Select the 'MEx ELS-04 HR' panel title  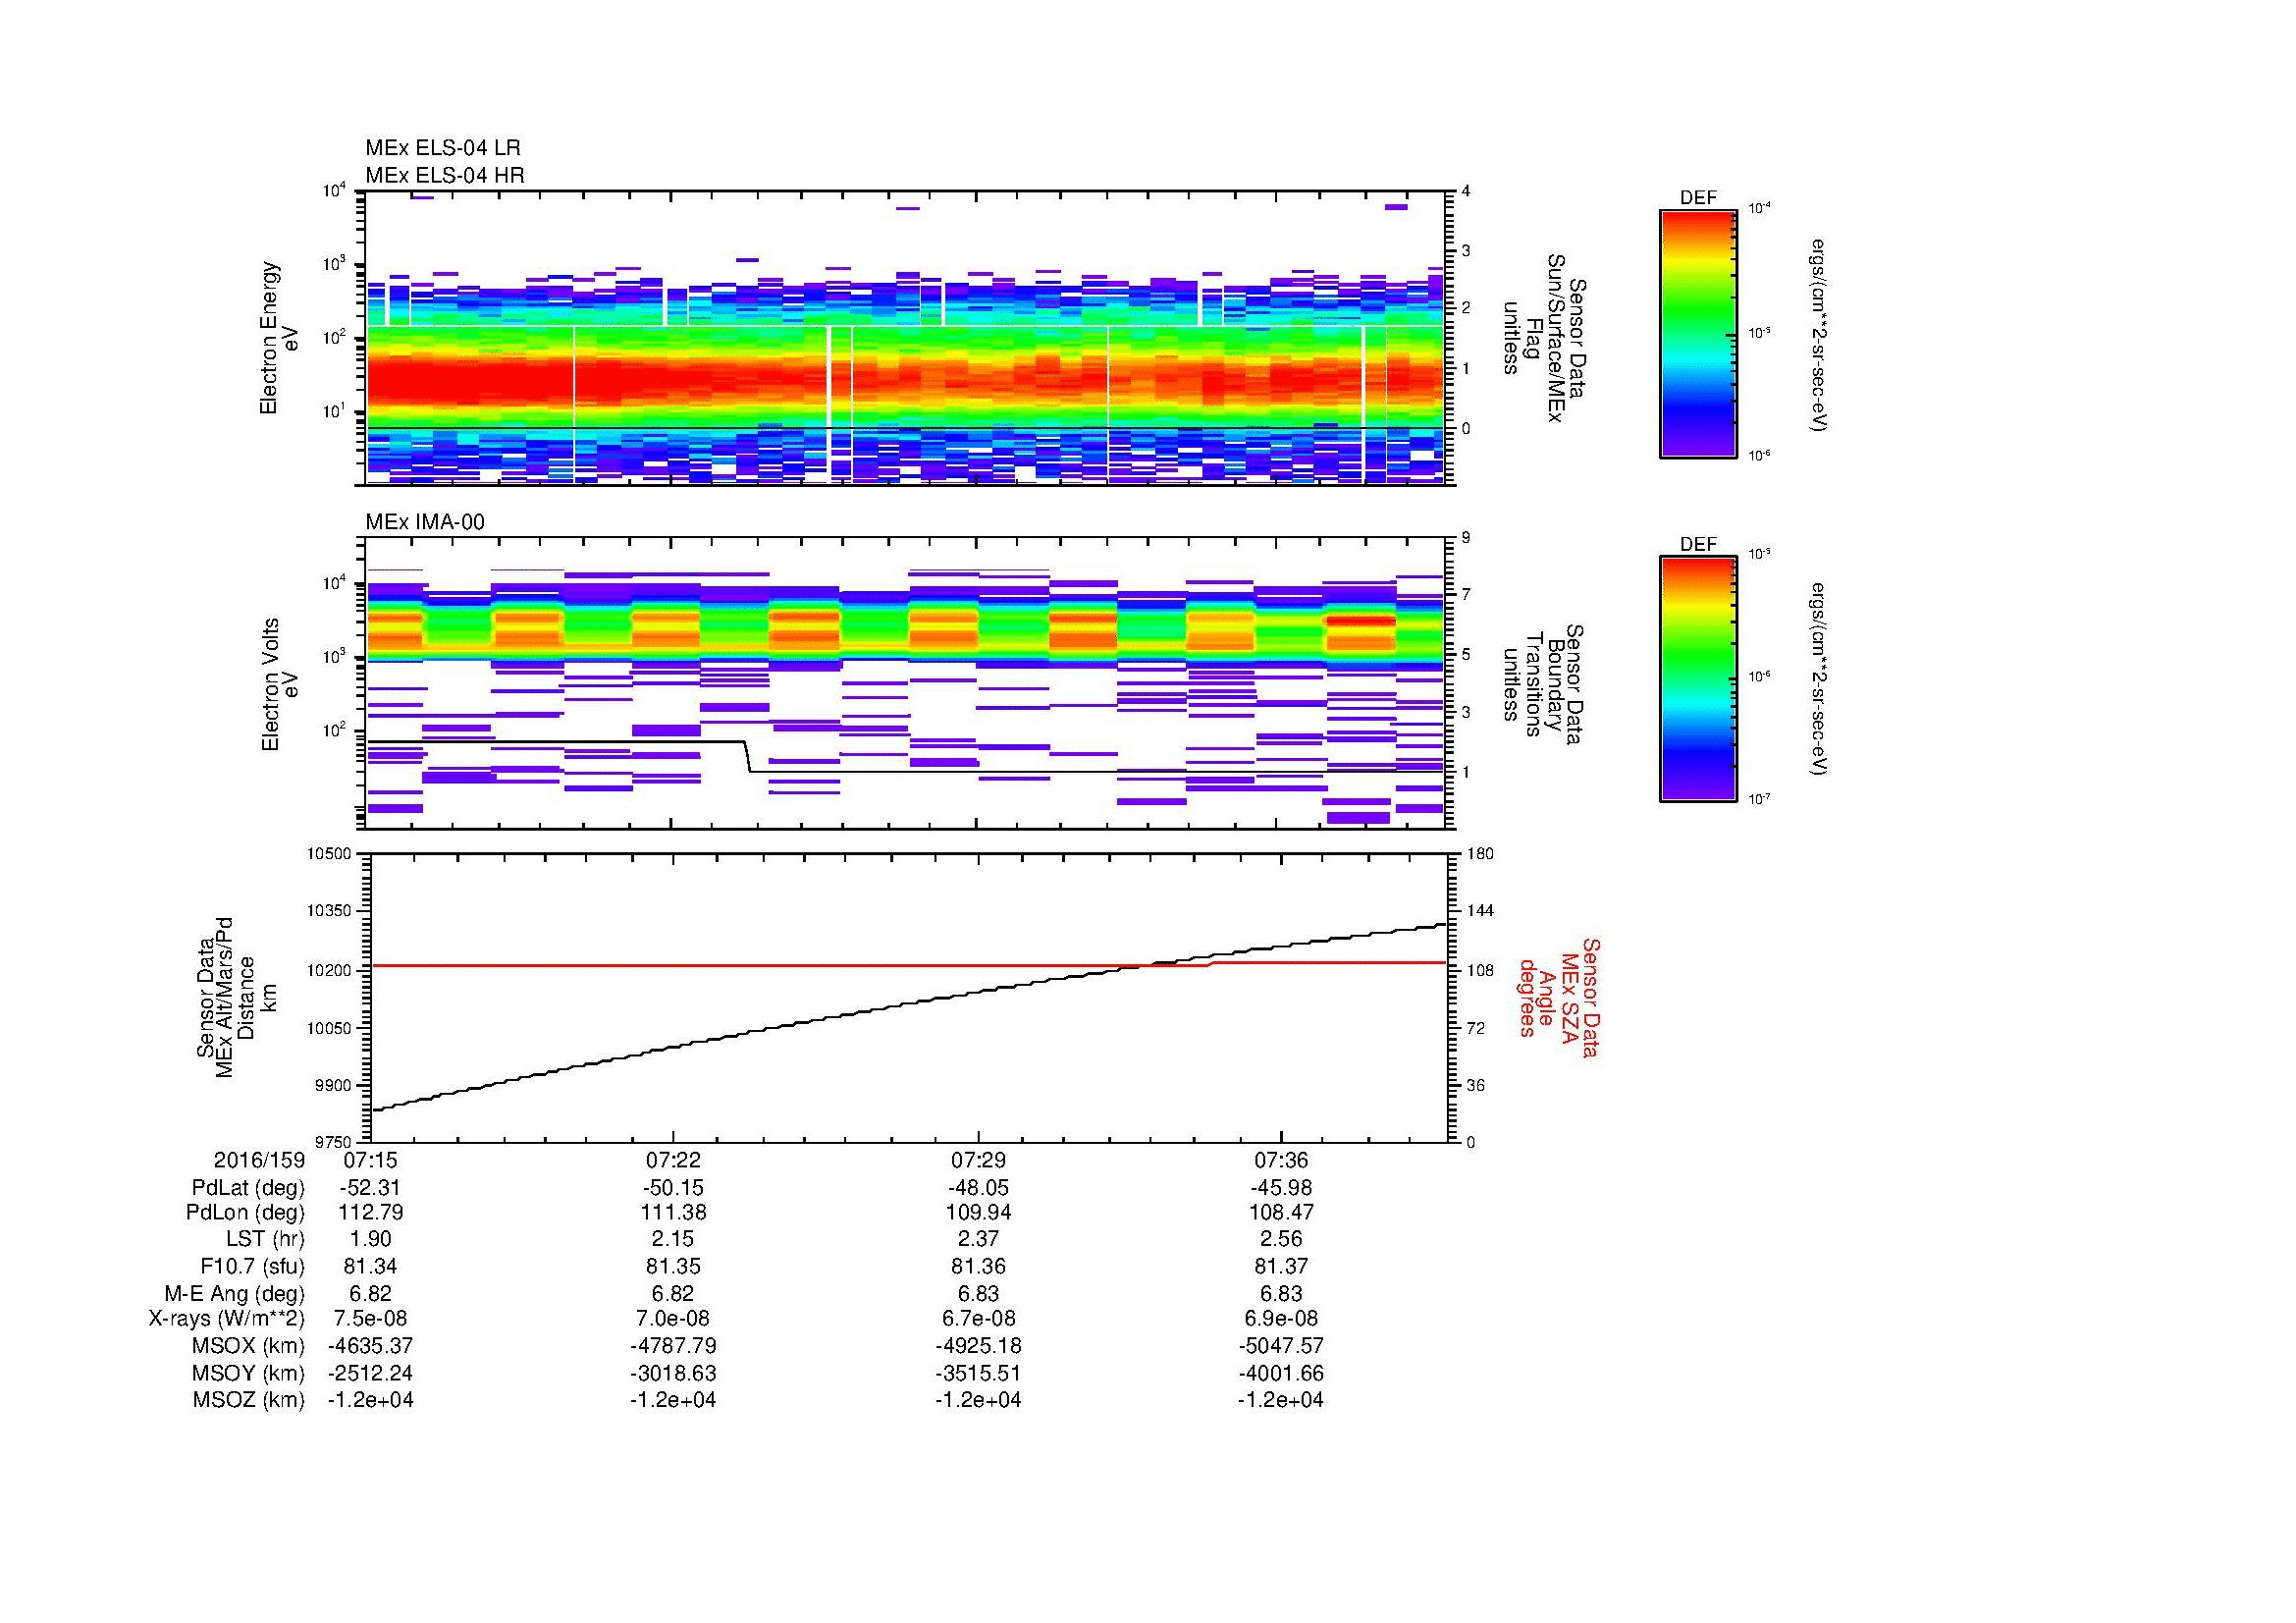(x=445, y=176)
